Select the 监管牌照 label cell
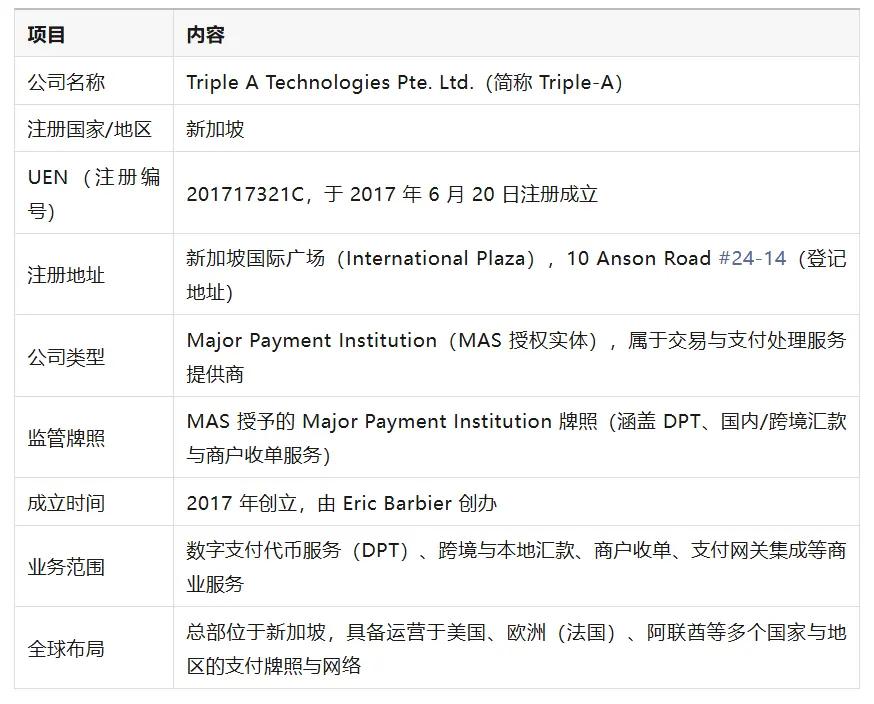The width and height of the screenshot is (874, 704). (x=66, y=438)
